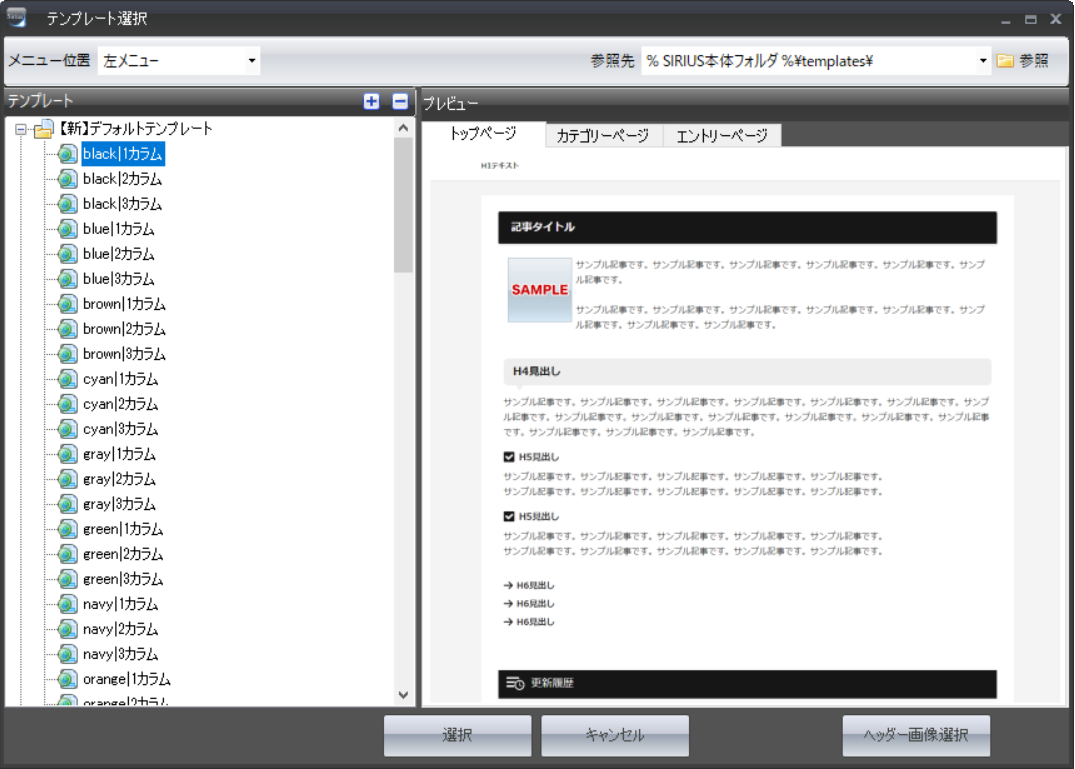Image resolution: width=1075 pixels, height=769 pixels.
Task: Click the icon beside blue|1カラム
Action: click(x=67, y=229)
